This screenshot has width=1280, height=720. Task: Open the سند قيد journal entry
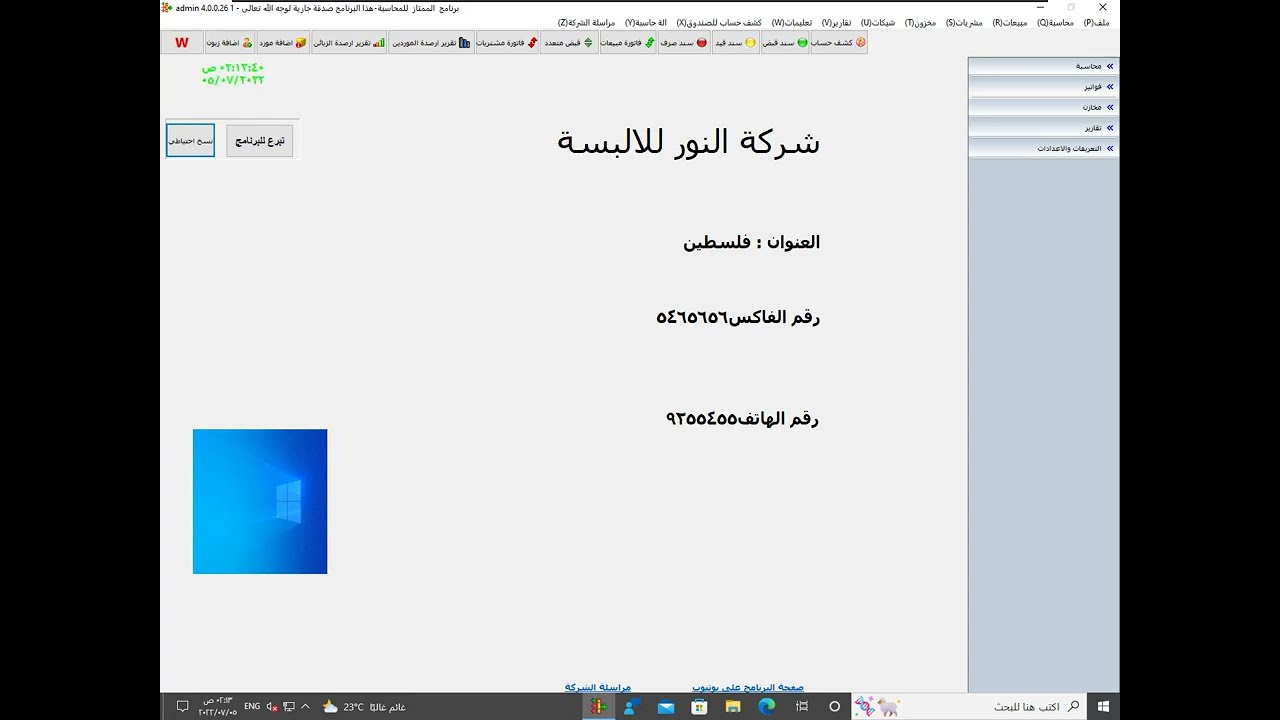pyautogui.click(x=735, y=43)
